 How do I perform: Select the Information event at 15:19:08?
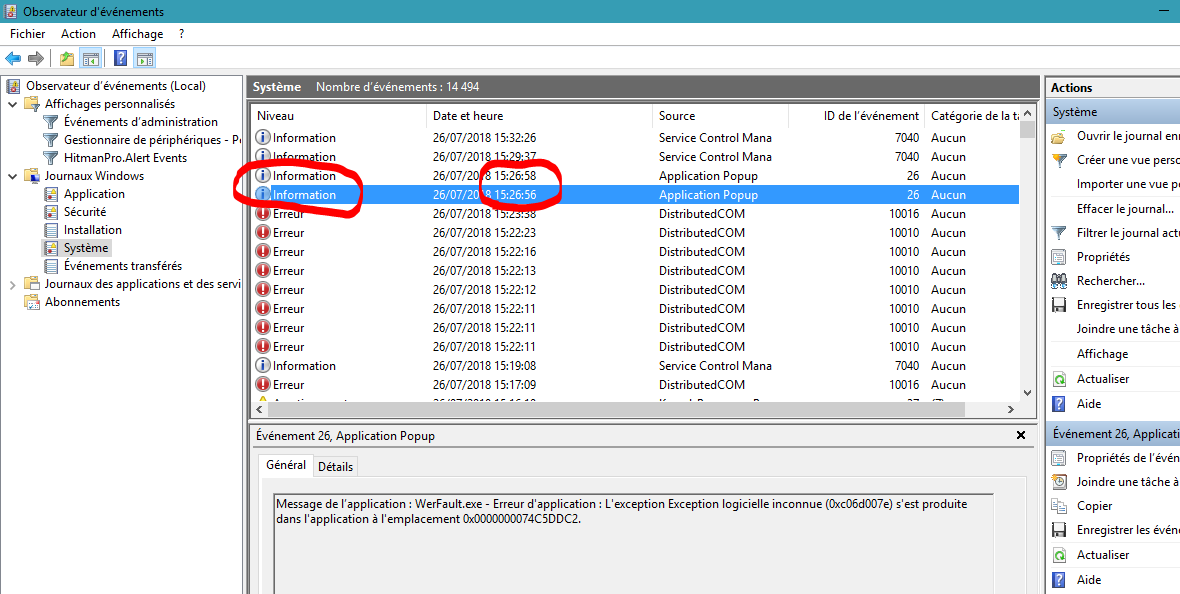point(636,366)
